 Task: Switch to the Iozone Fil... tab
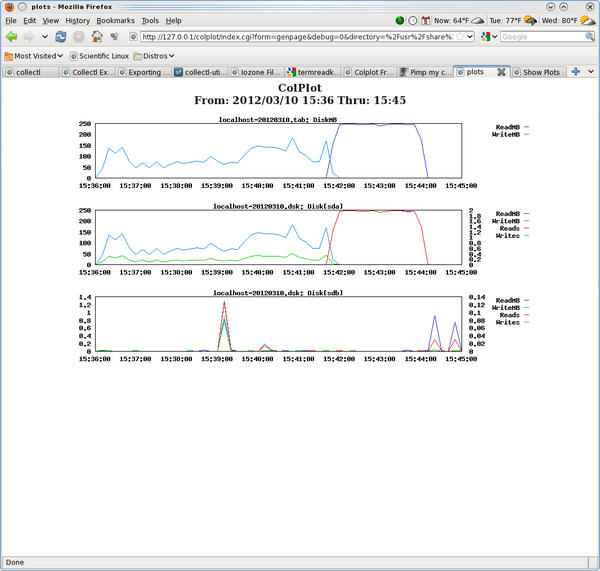[256, 72]
